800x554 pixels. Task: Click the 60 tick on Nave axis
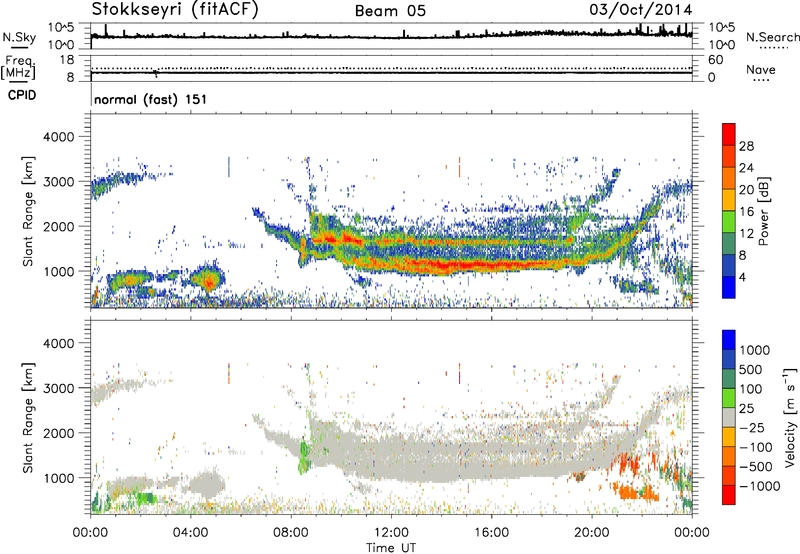[x=715, y=60]
